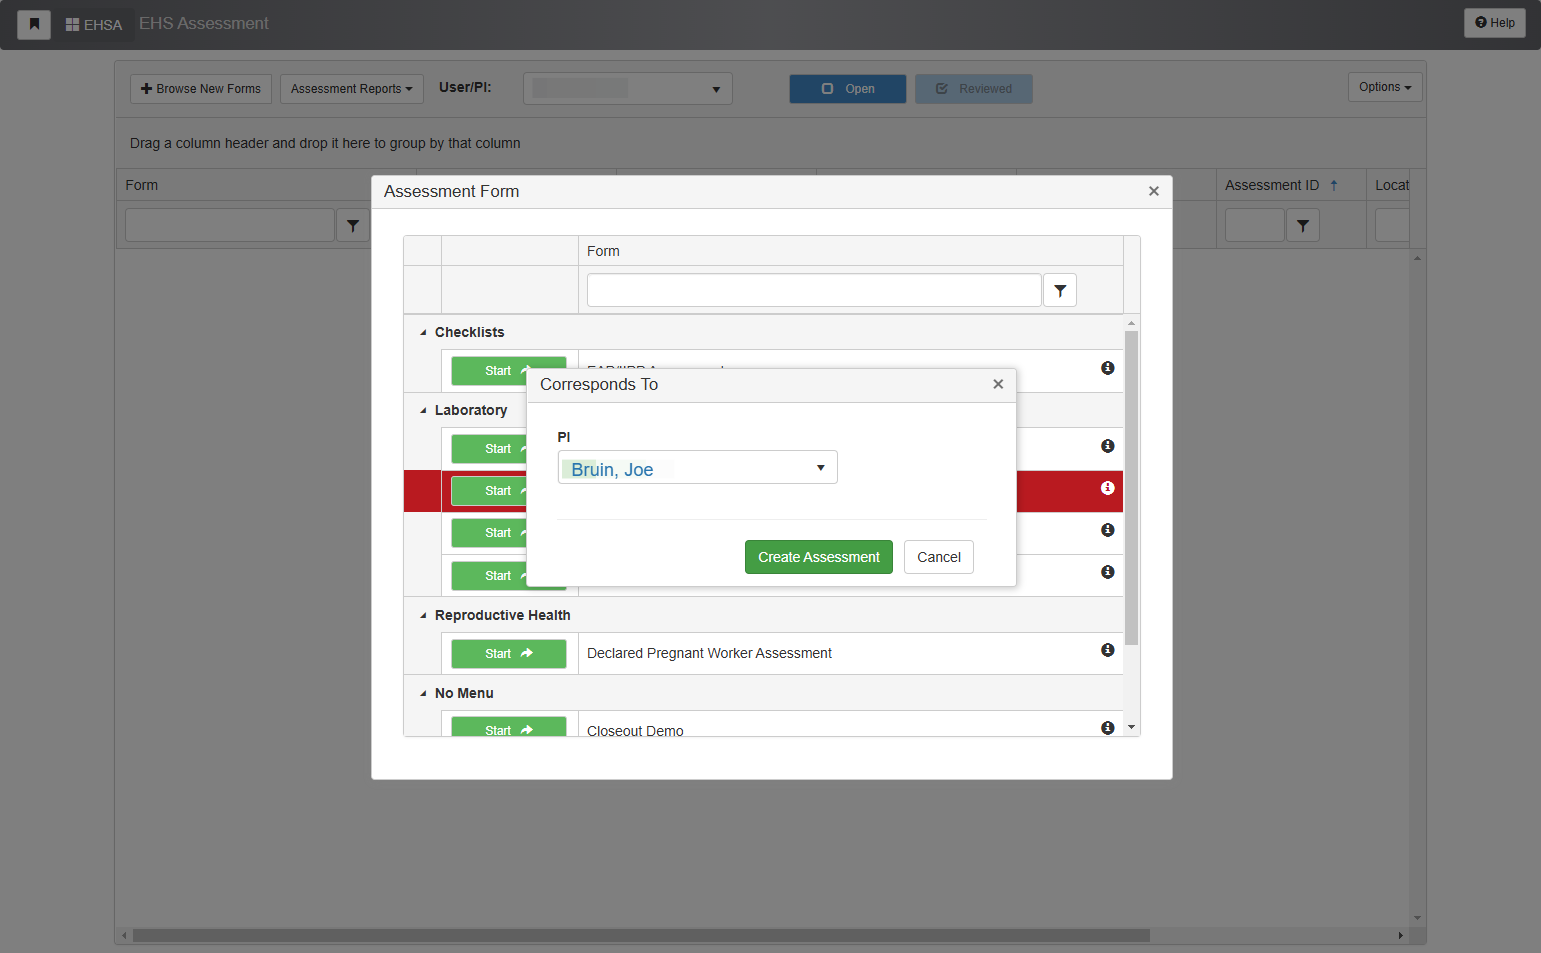Click the info icon on the red highlighted row

click(x=1108, y=488)
